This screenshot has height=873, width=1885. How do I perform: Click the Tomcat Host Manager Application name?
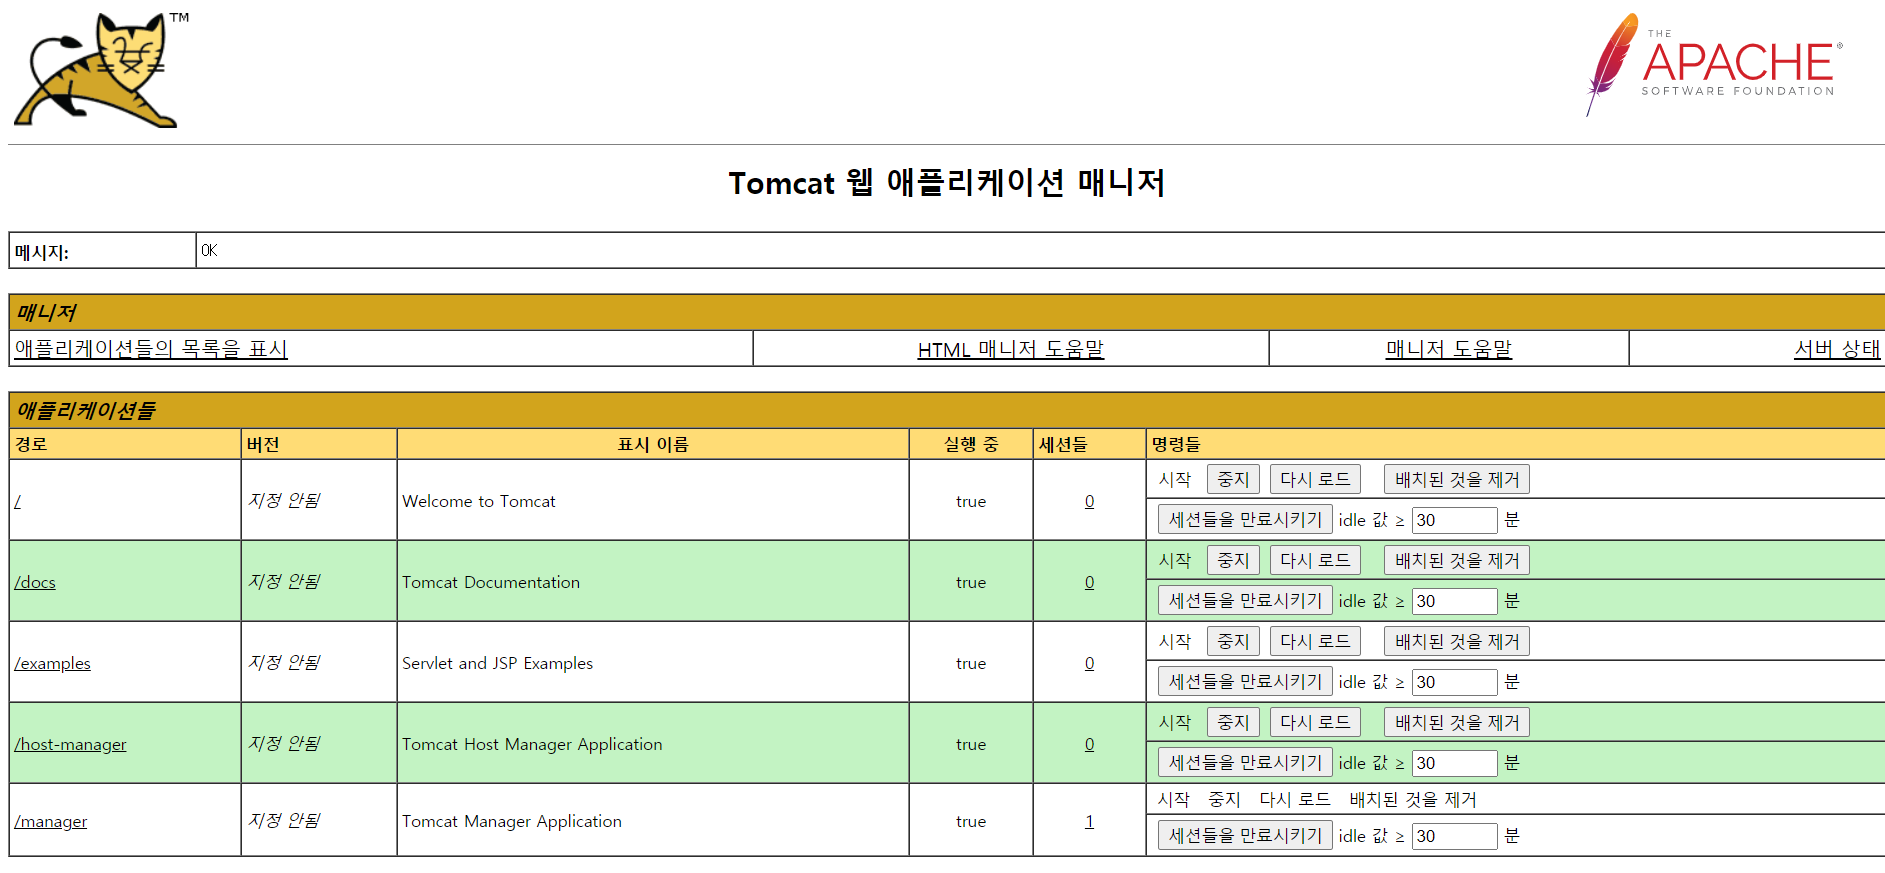click(532, 744)
